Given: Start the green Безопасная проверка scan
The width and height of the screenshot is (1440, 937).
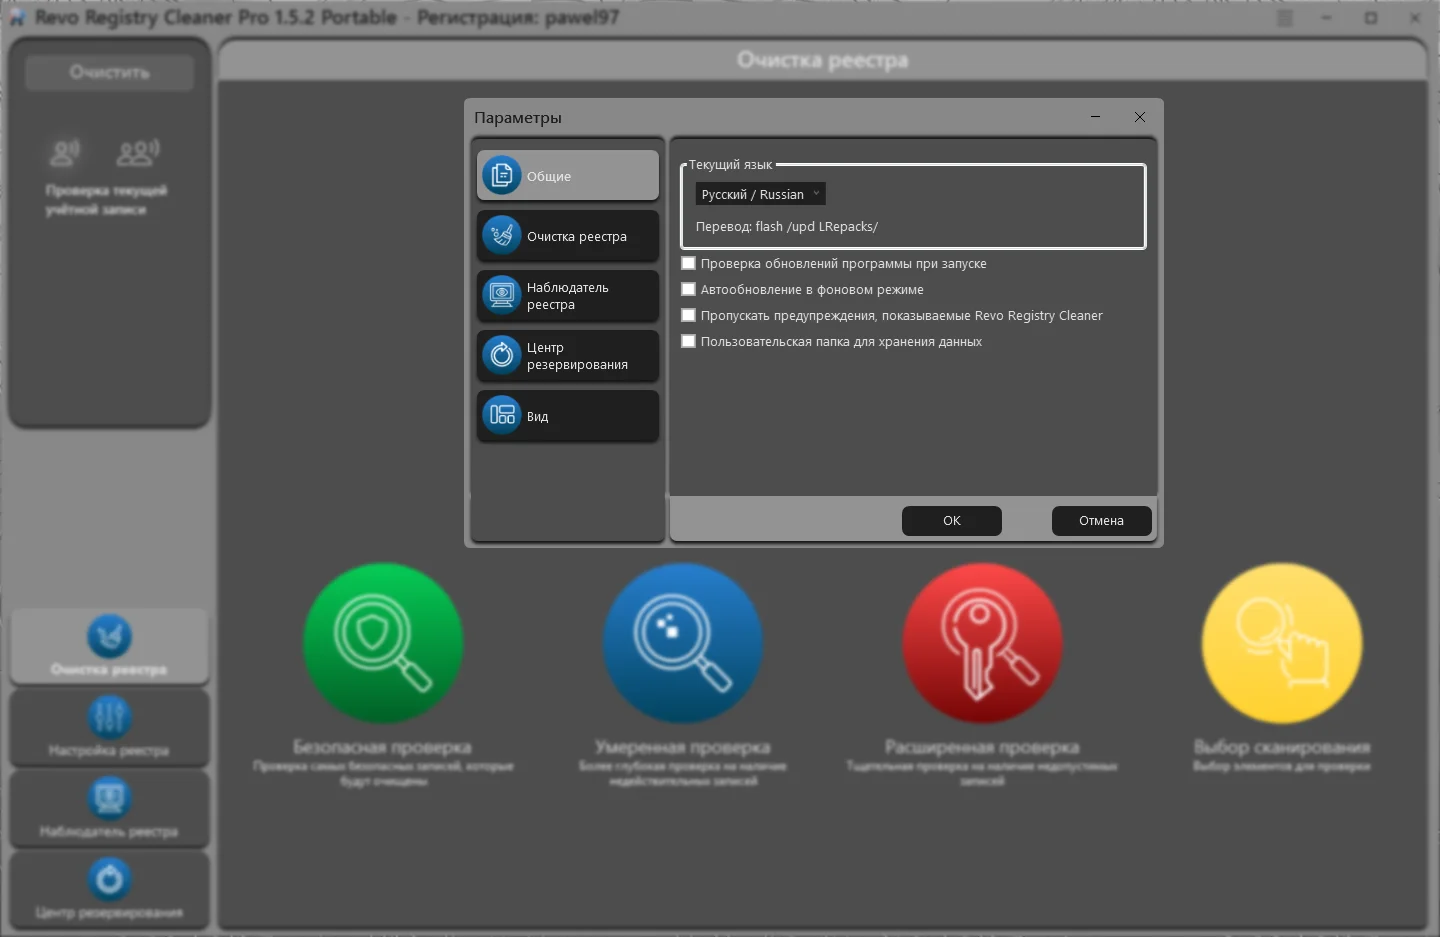Looking at the screenshot, I should coord(383,643).
